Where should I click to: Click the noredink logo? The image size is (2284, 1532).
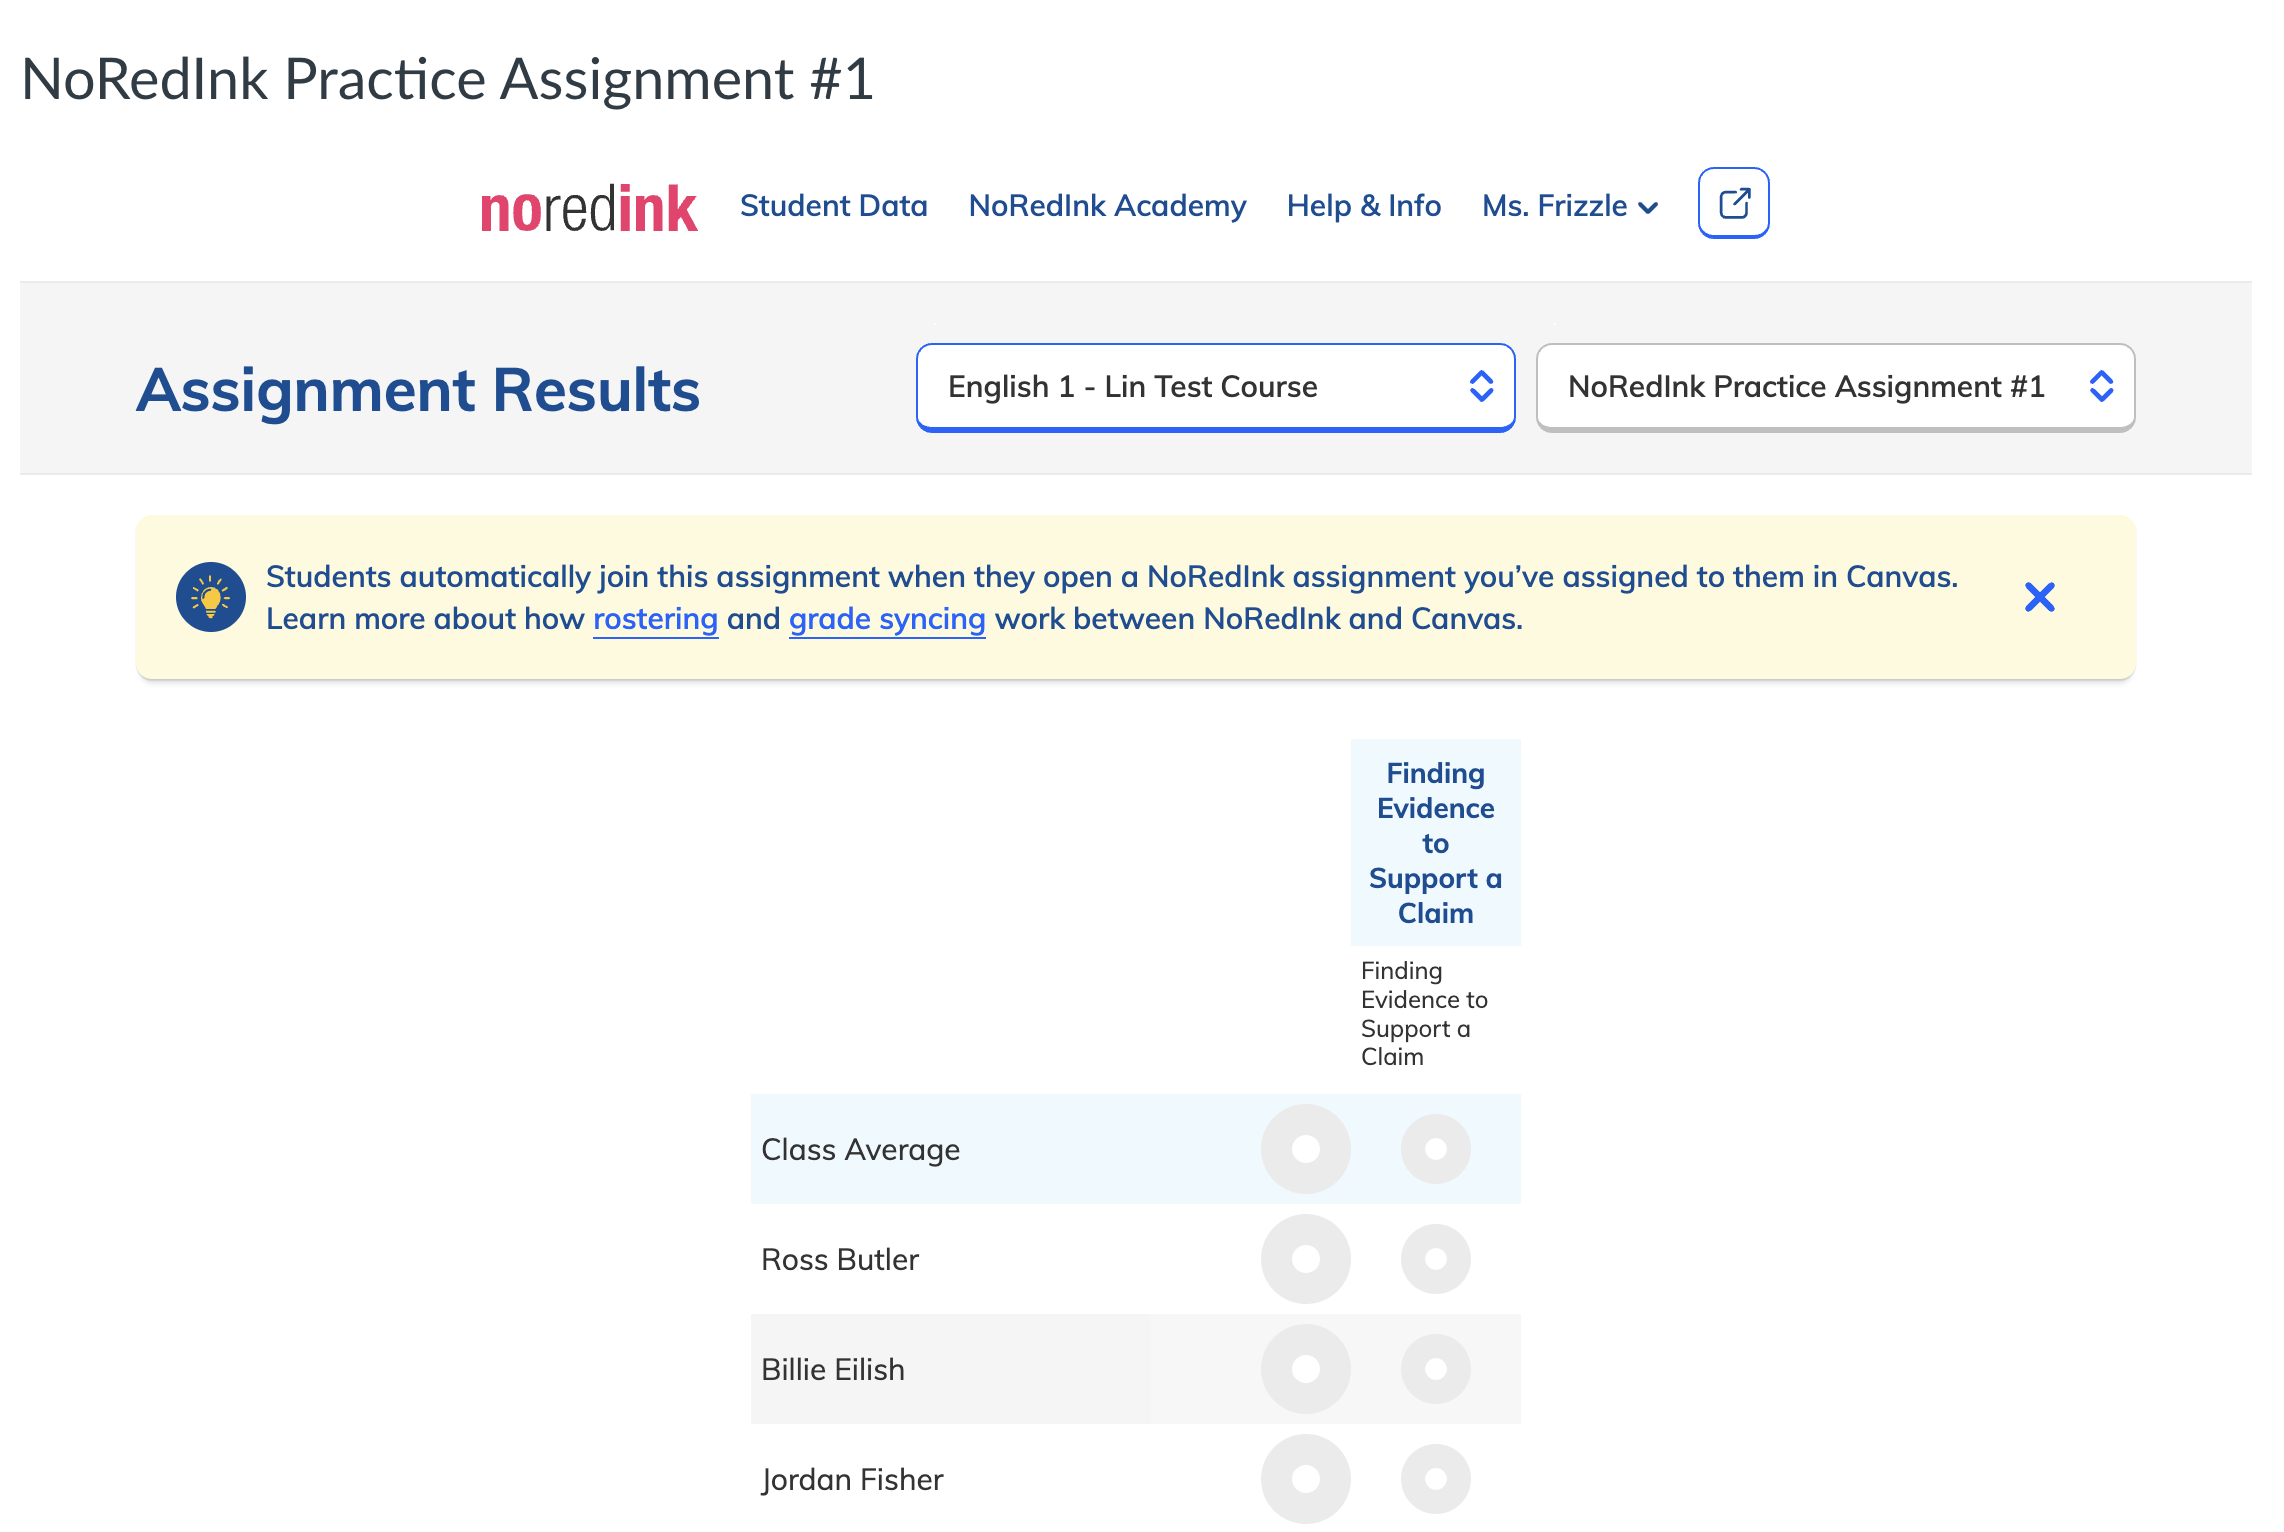588,206
